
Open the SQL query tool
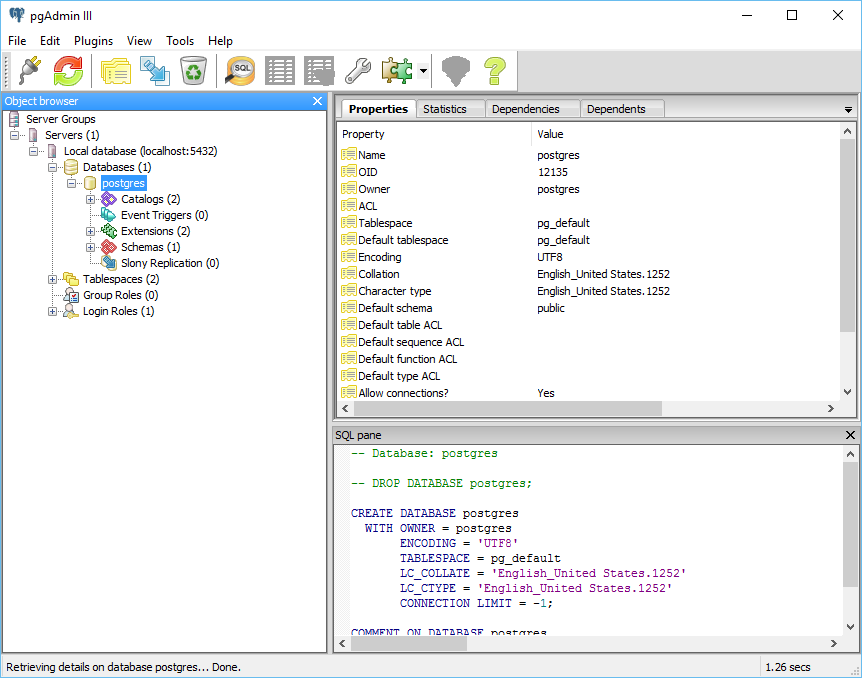point(241,70)
